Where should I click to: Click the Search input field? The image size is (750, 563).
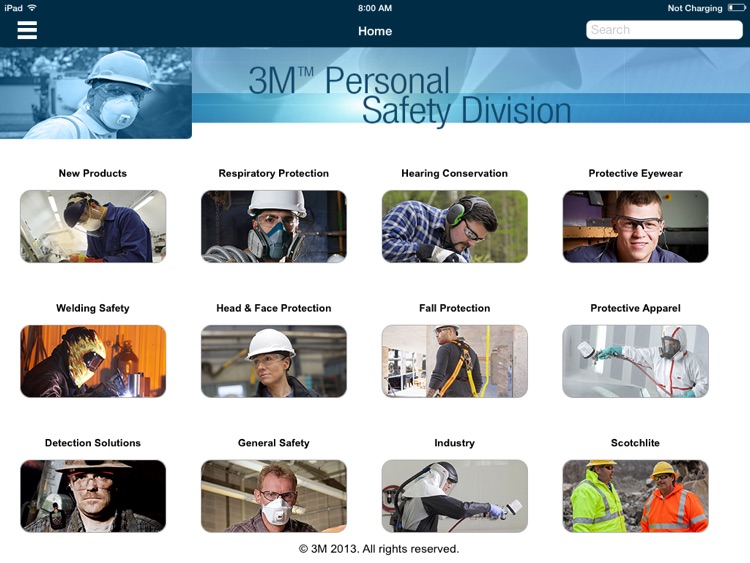click(x=664, y=30)
